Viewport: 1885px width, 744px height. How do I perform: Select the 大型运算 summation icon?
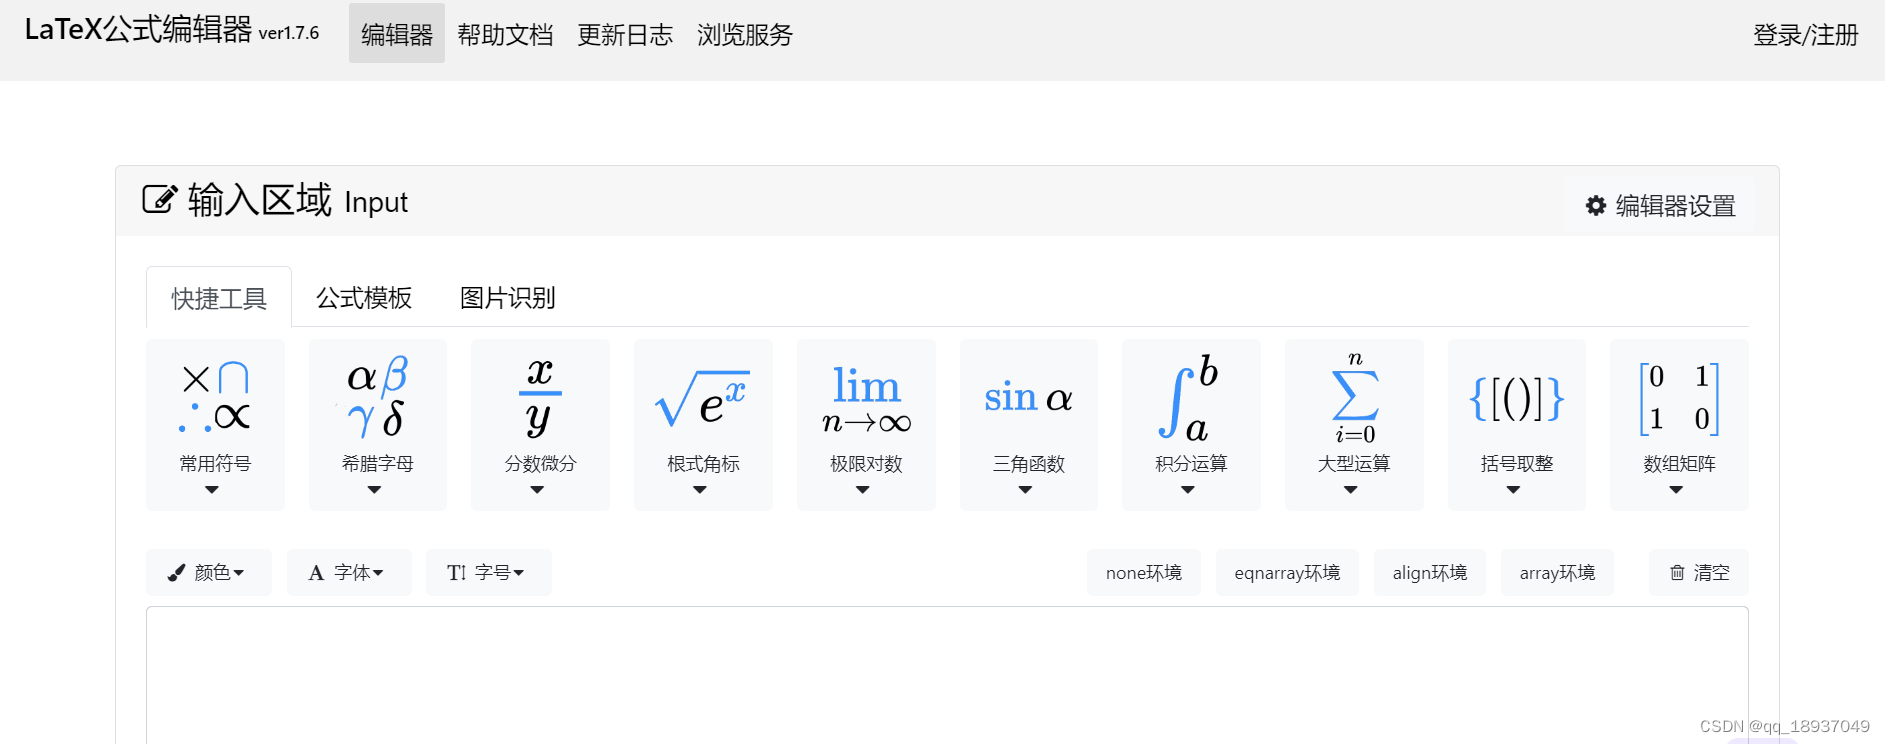(x=1355, y=397)
